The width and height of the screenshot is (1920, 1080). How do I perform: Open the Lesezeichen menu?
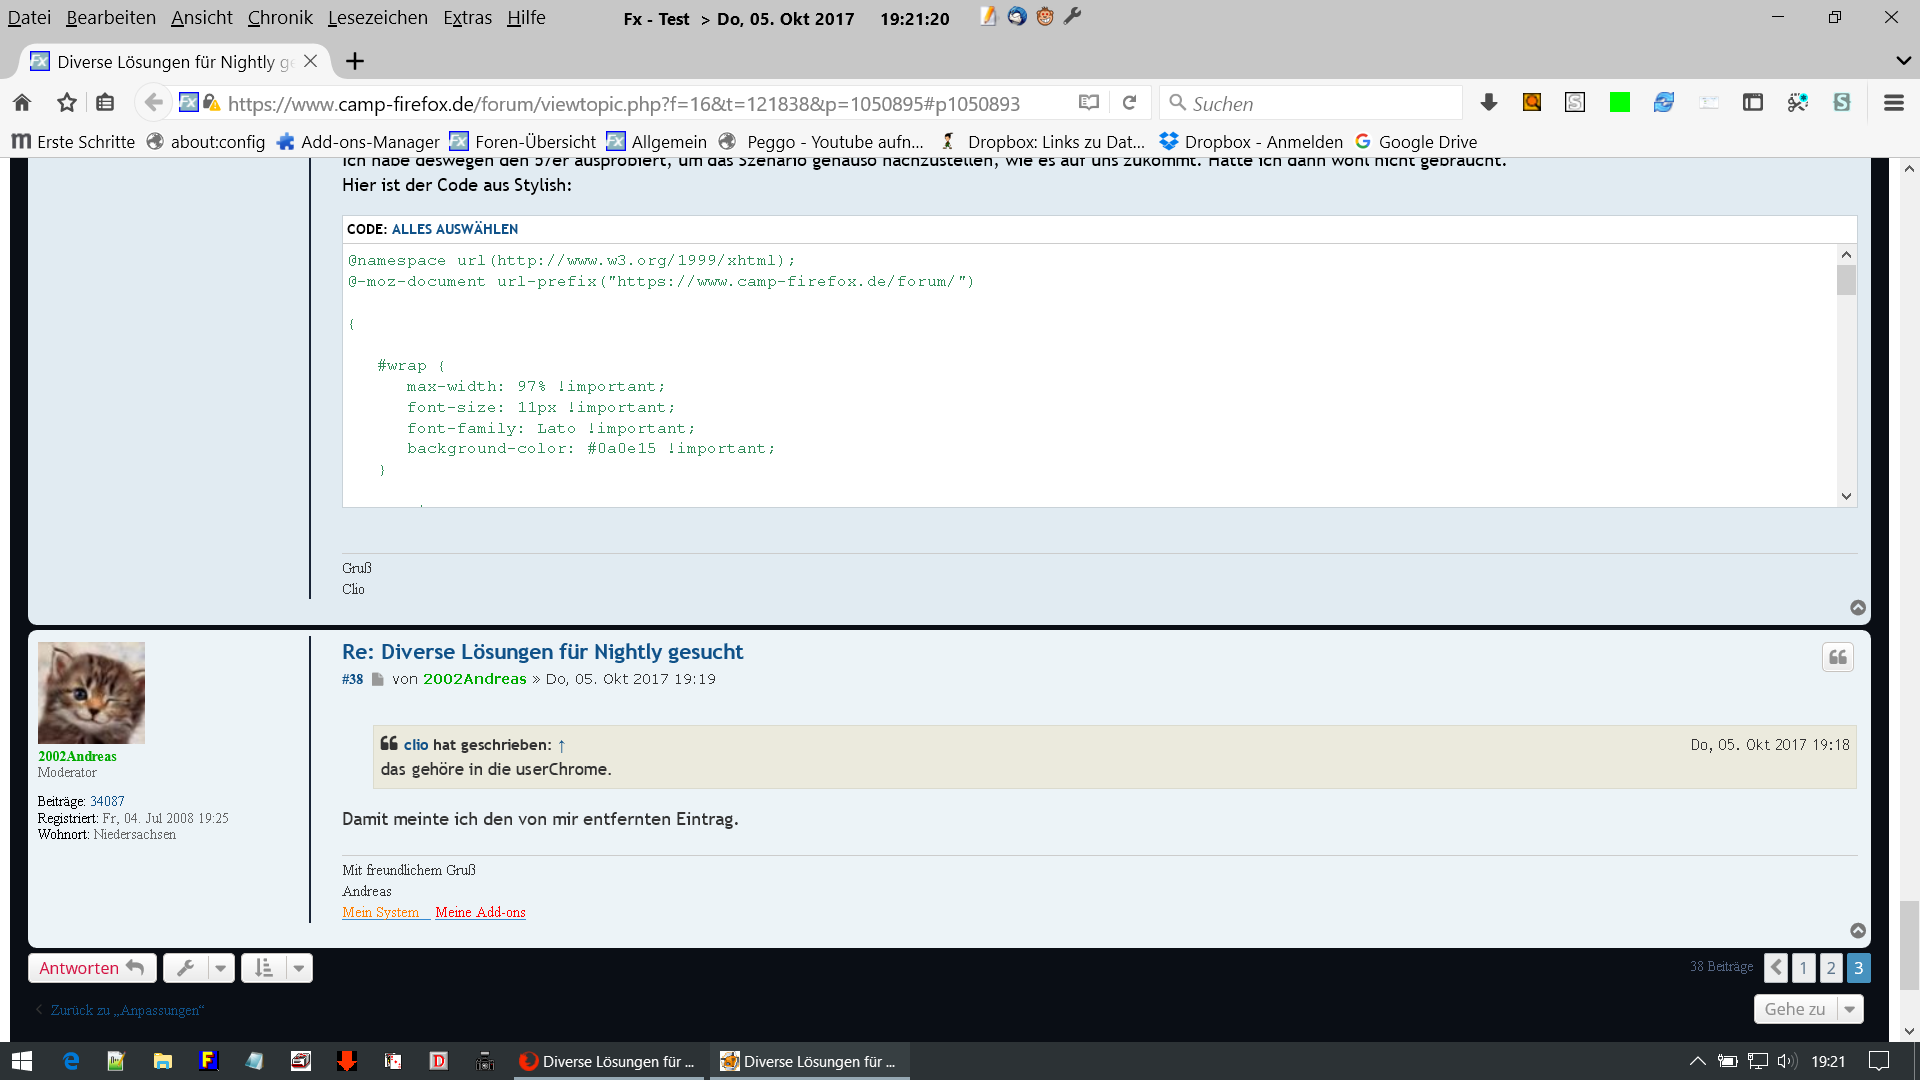[x=377, y=18]
